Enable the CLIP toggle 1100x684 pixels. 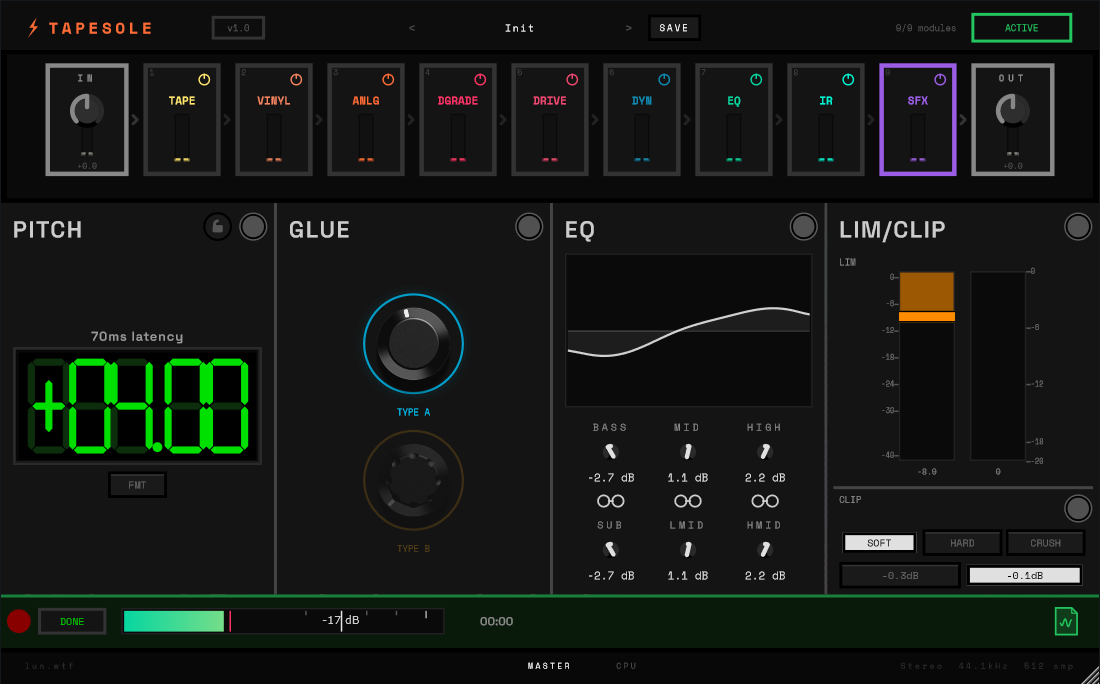point(1078,509)
